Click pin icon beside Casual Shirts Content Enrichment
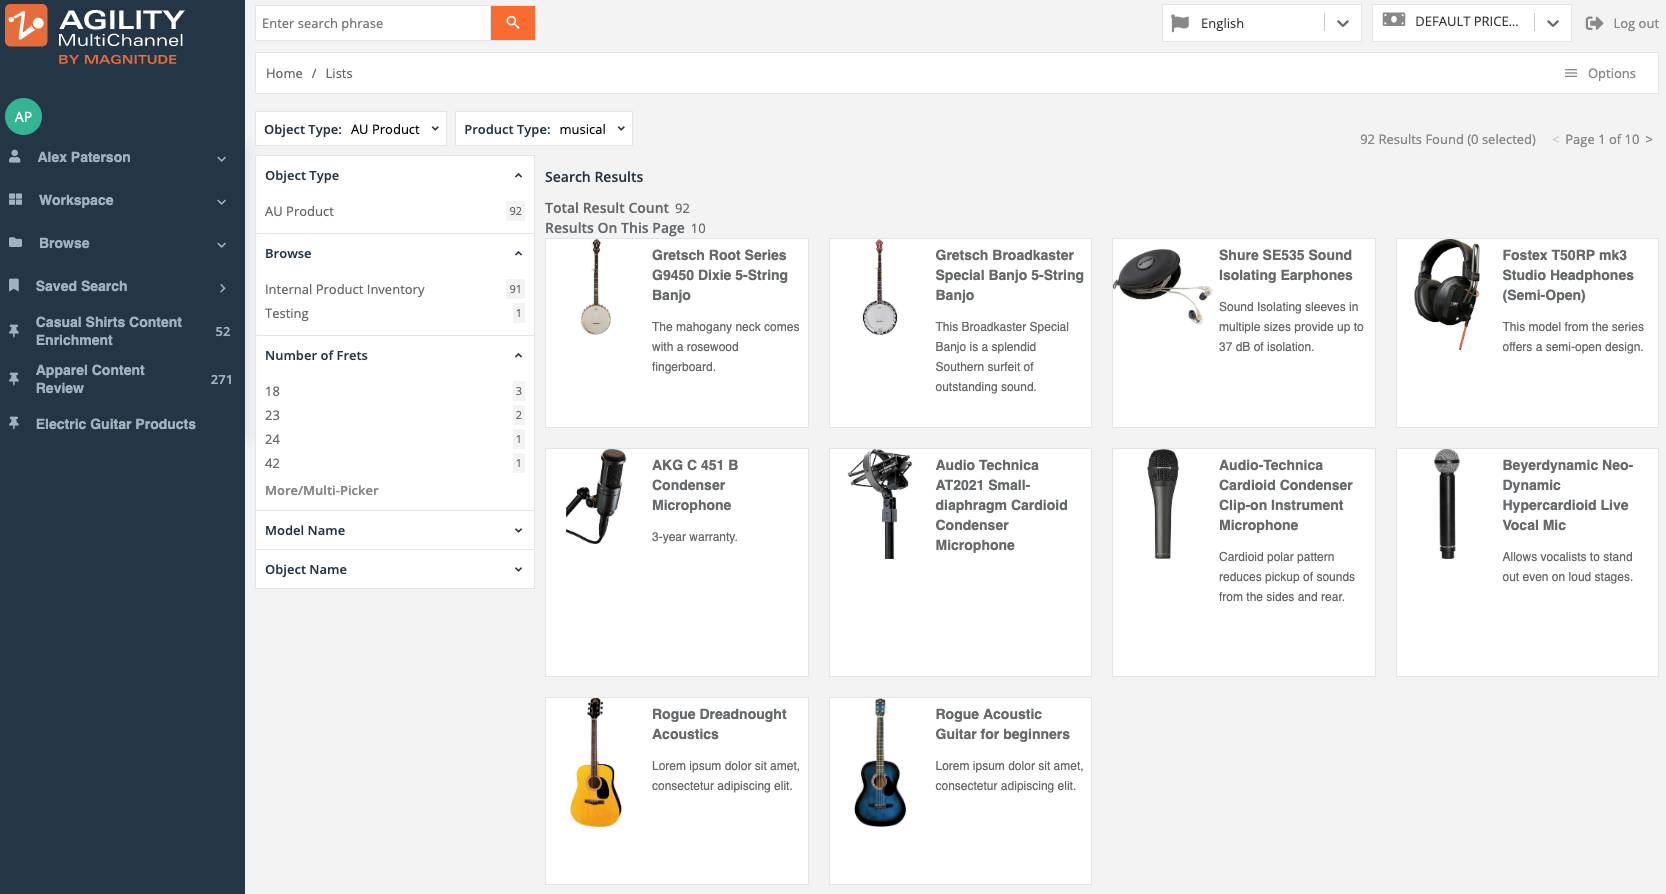Image resolution: width=1666 pixels, height=894 pixels. 14,331
